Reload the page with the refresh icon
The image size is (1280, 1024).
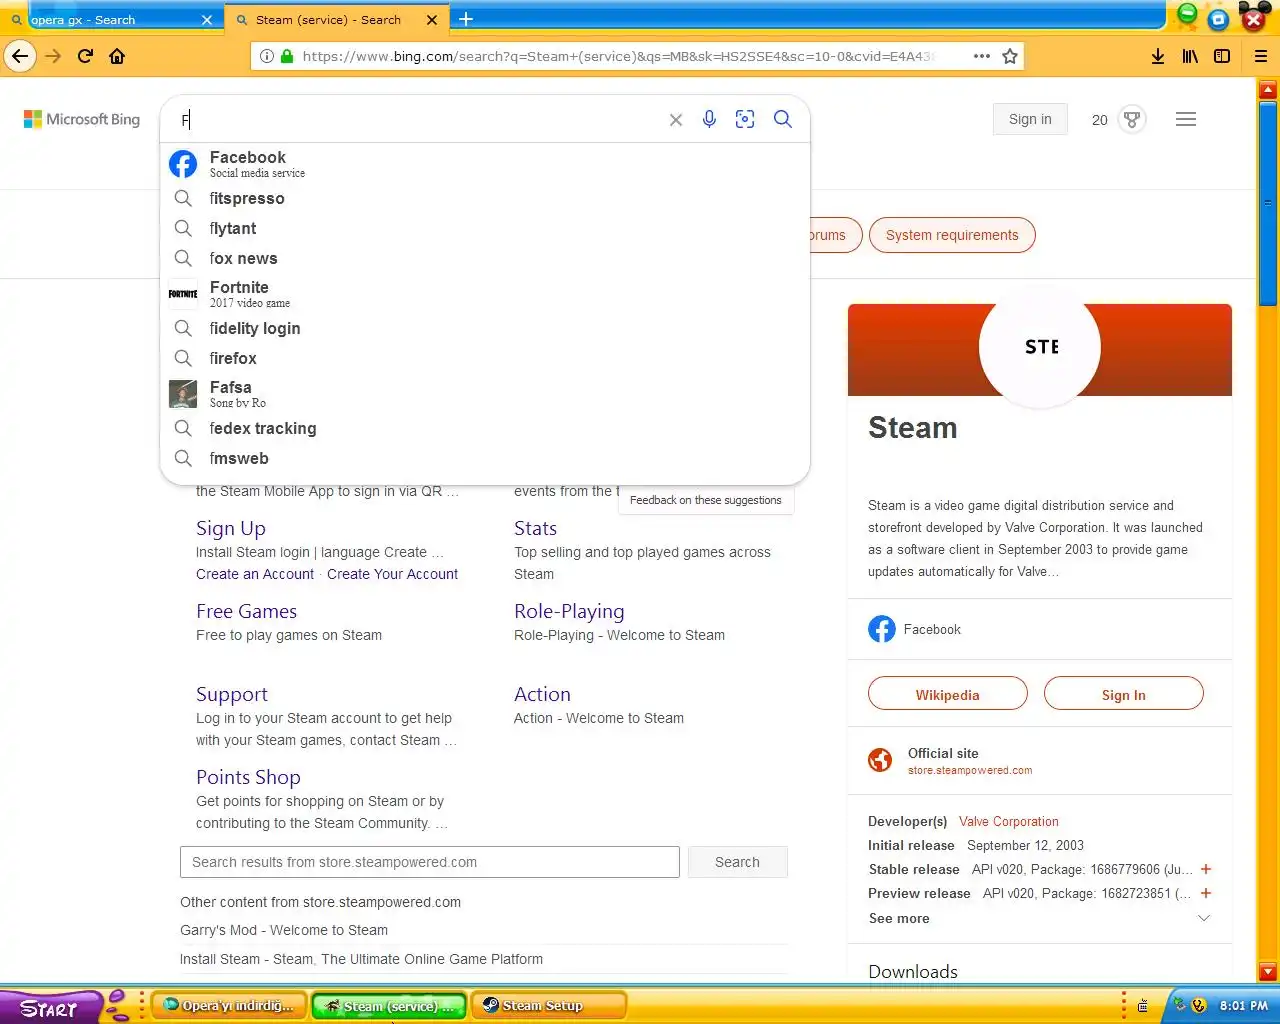(x=85, y=56)
